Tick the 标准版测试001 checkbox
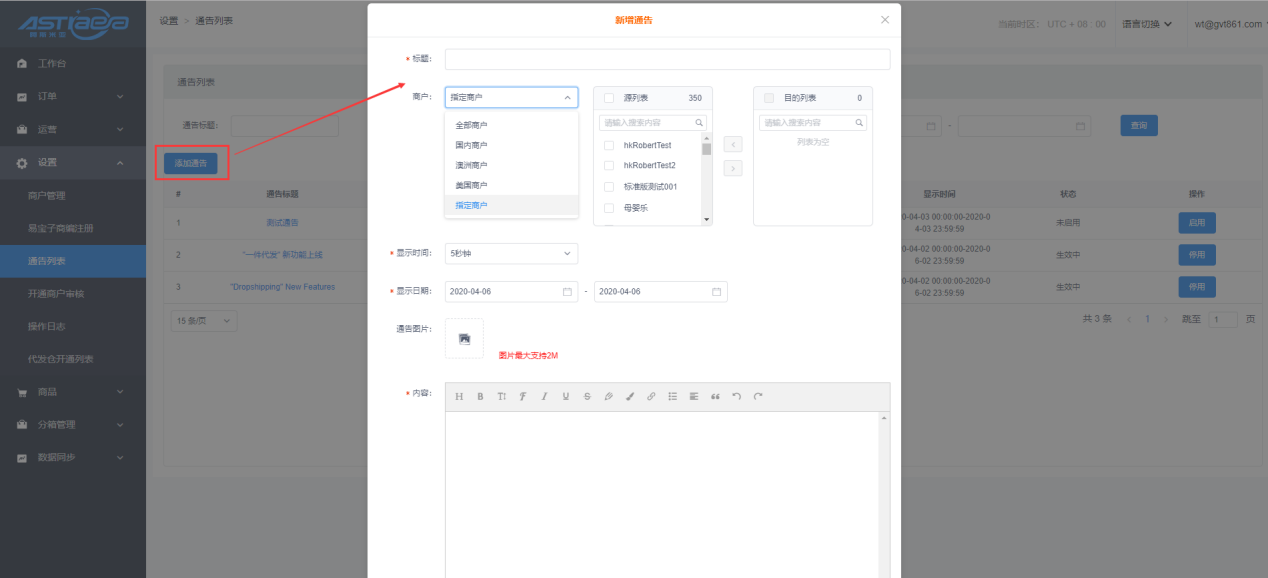Viewport: 1268px width, 578px height. (x=609, y=187)
